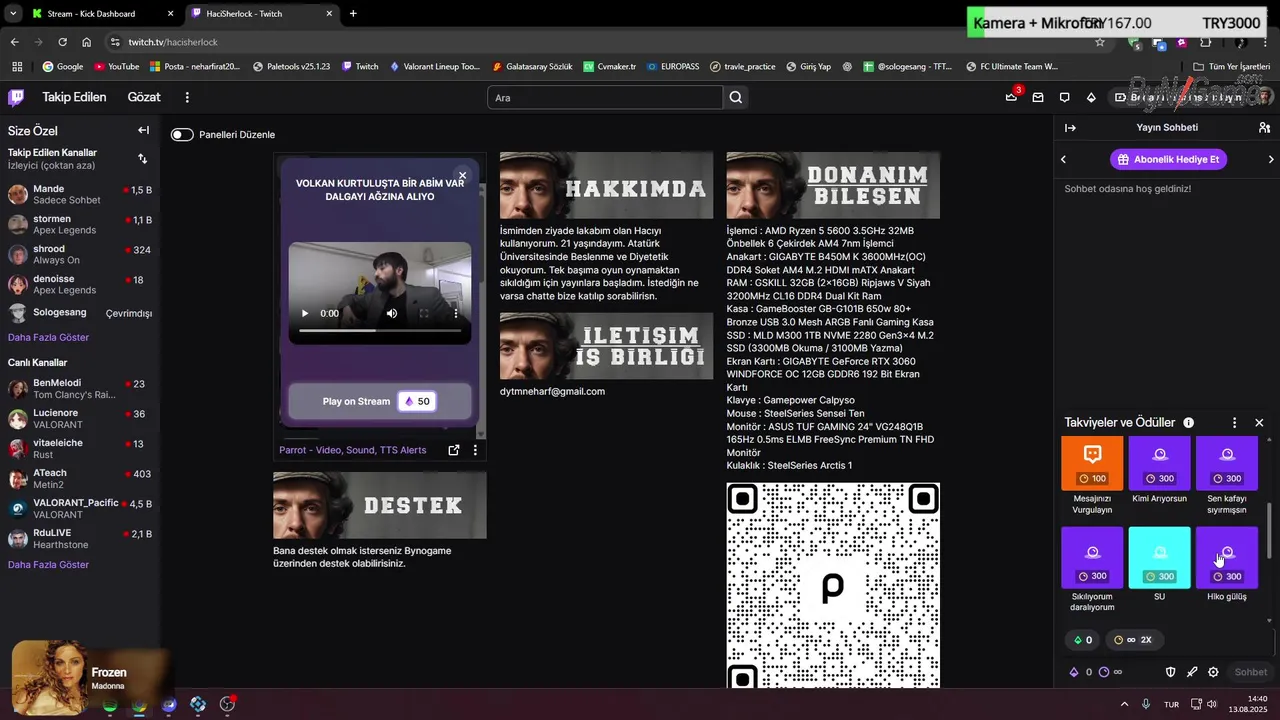Click the disabled Sohbet send button
This screenshot has height=720, width=1280.
pos(1250,672)
